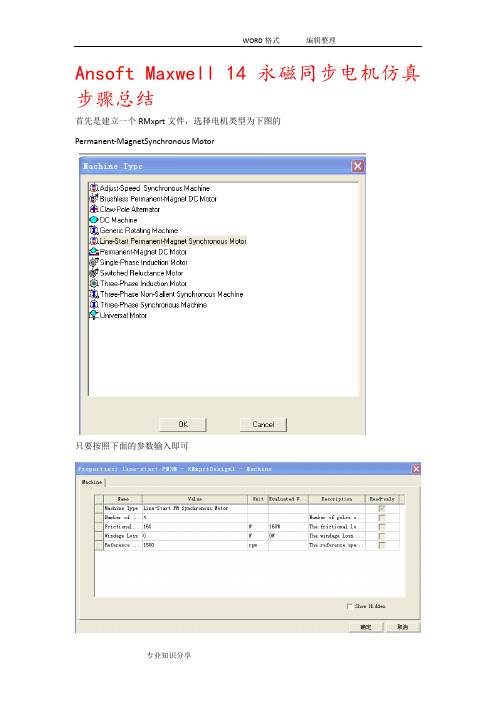Enable the Show Hidden checkbox
This screenshot has width=496, height=702.
pos(349,606)
